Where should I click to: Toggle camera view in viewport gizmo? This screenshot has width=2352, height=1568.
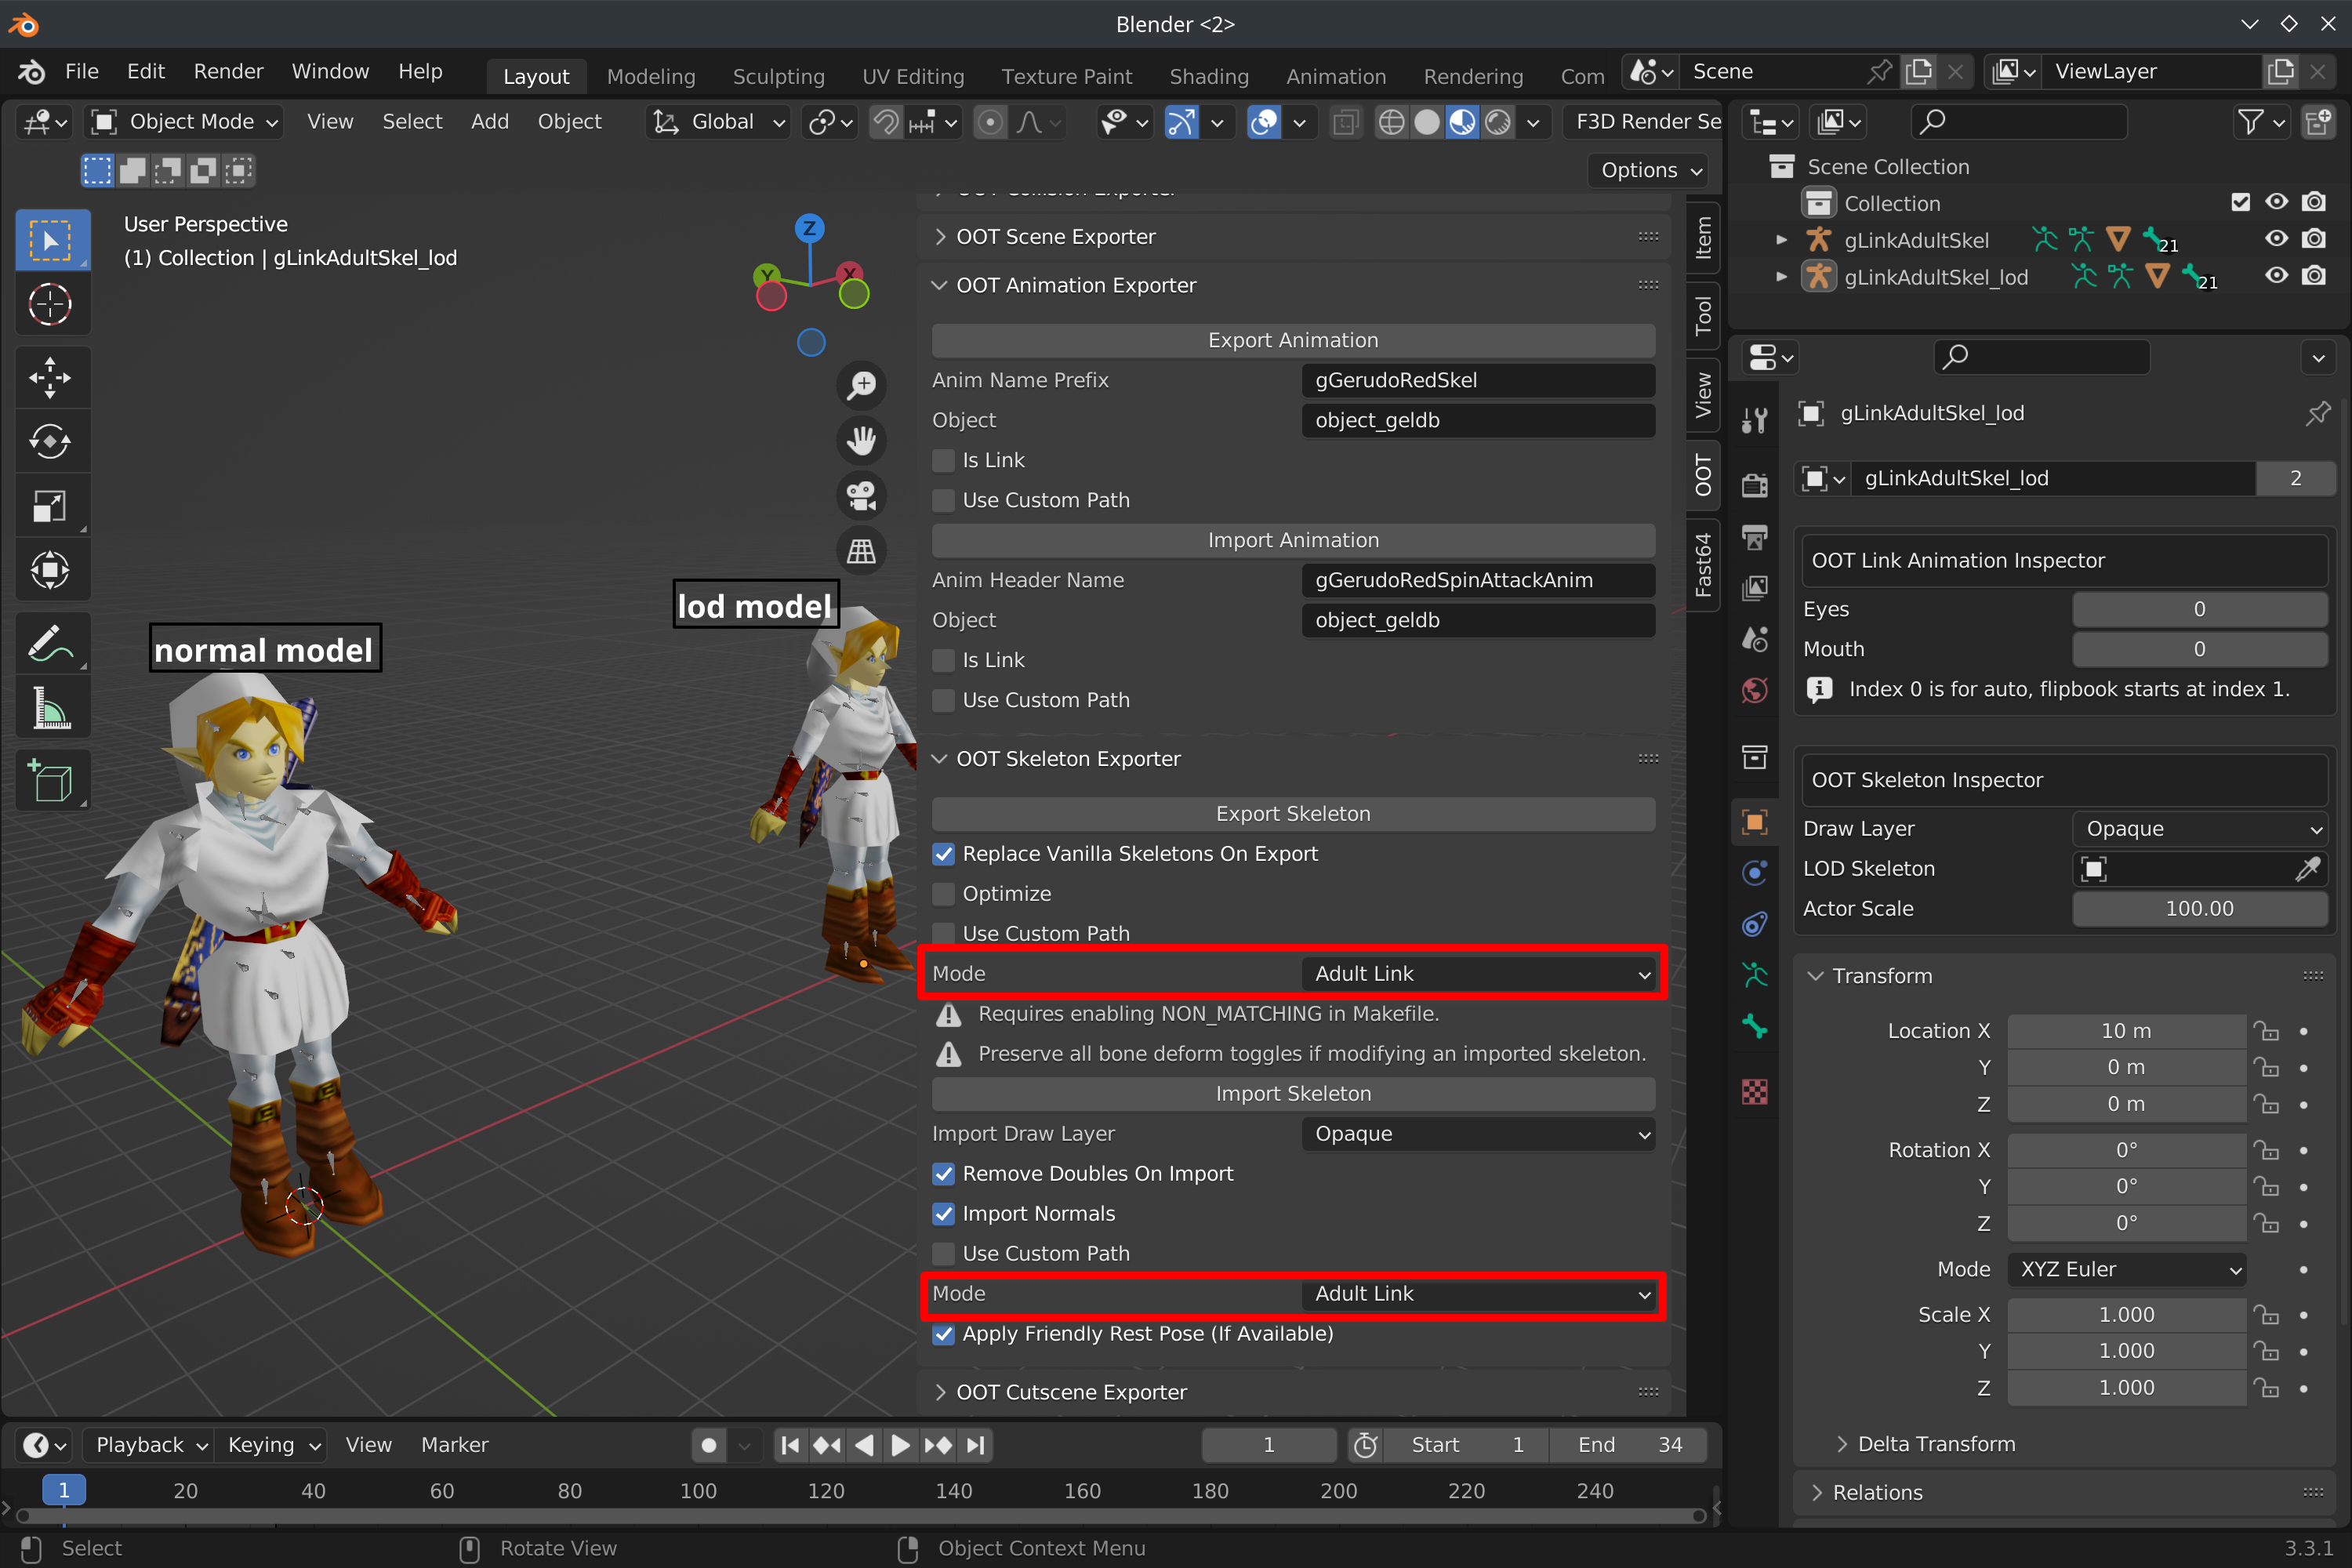[x=861, y=495]
